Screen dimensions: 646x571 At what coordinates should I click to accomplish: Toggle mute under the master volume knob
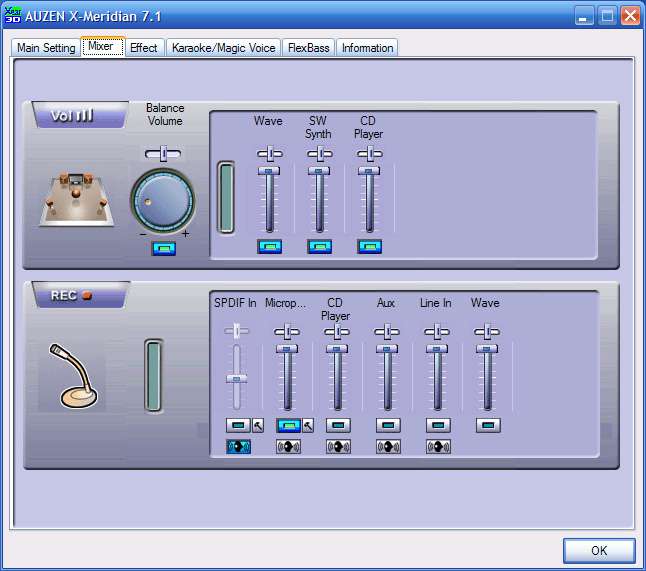pos(164,248)
